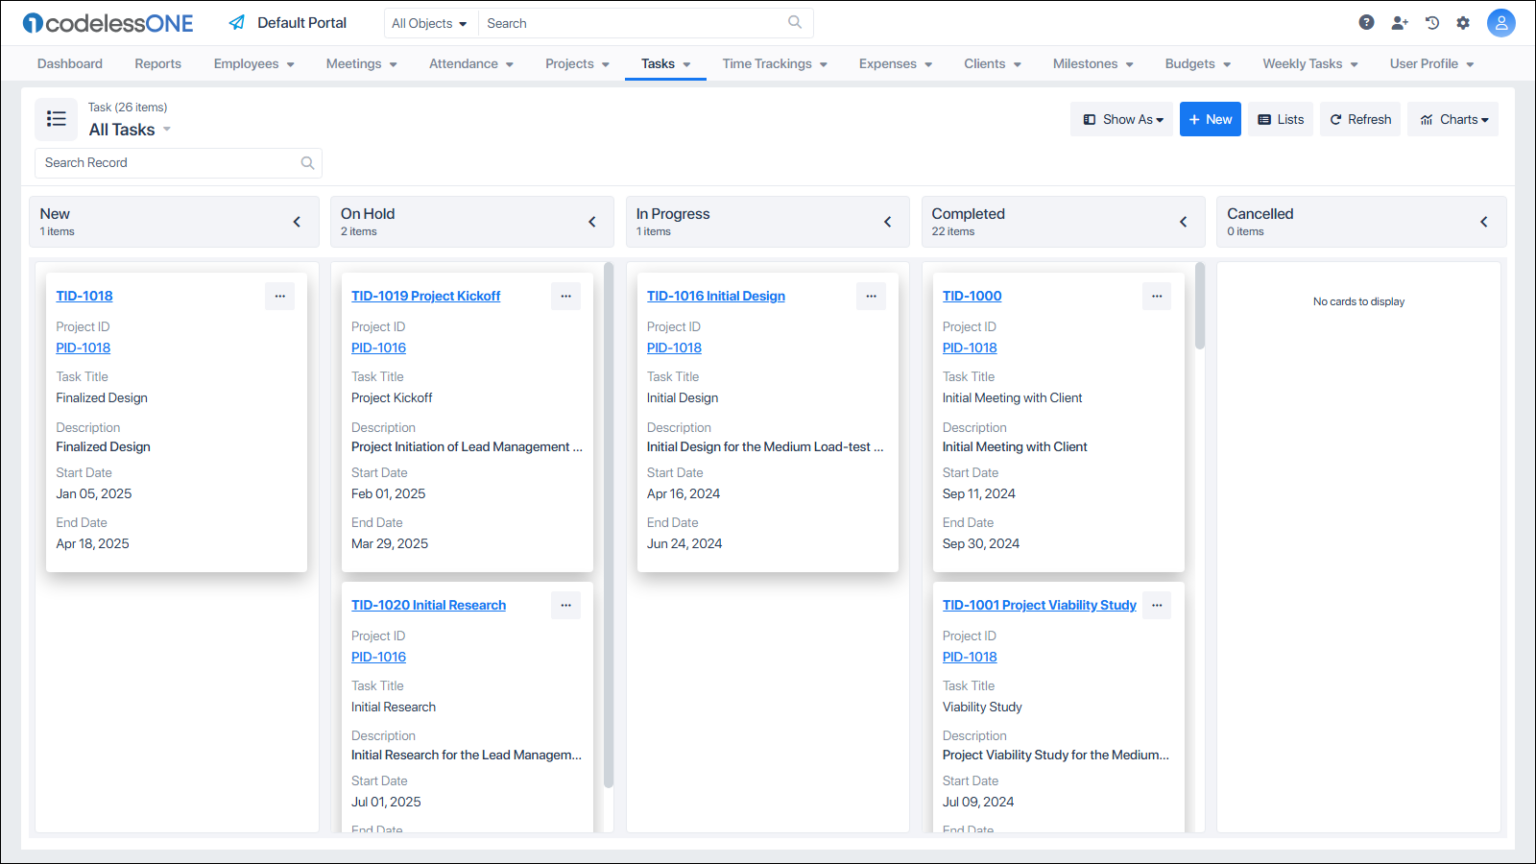
Task: Click the 'Initial Meeting with Client' task title
Action: point(1012,398)
